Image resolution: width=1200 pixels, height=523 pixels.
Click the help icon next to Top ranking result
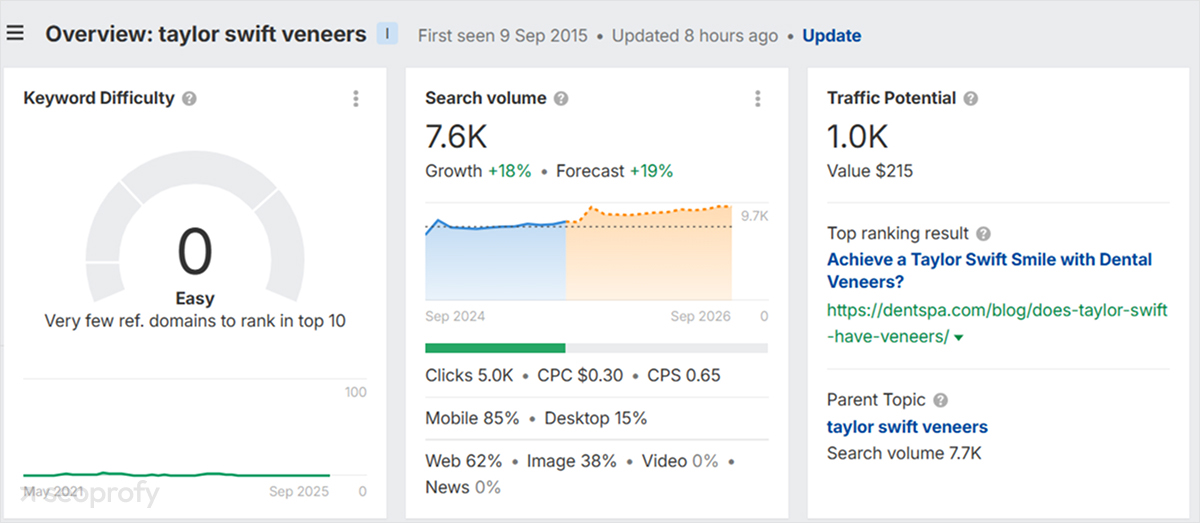(984, 233)
